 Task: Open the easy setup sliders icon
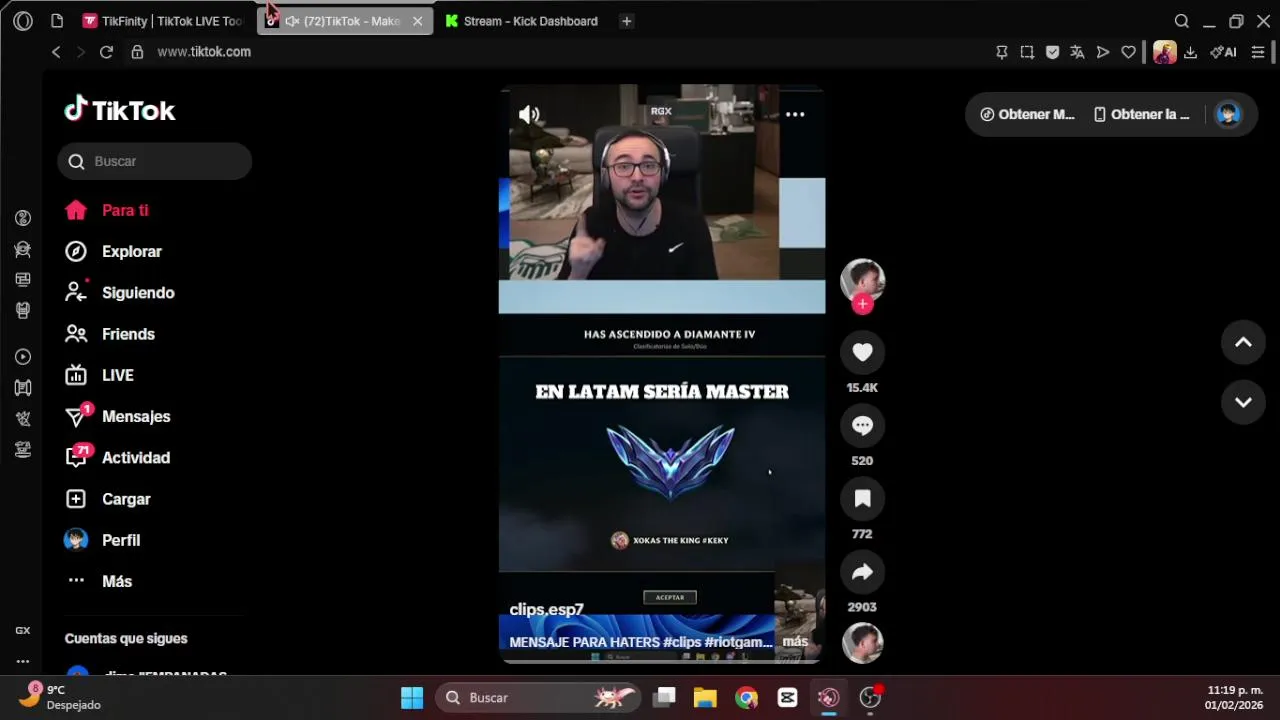point(1258,52)
